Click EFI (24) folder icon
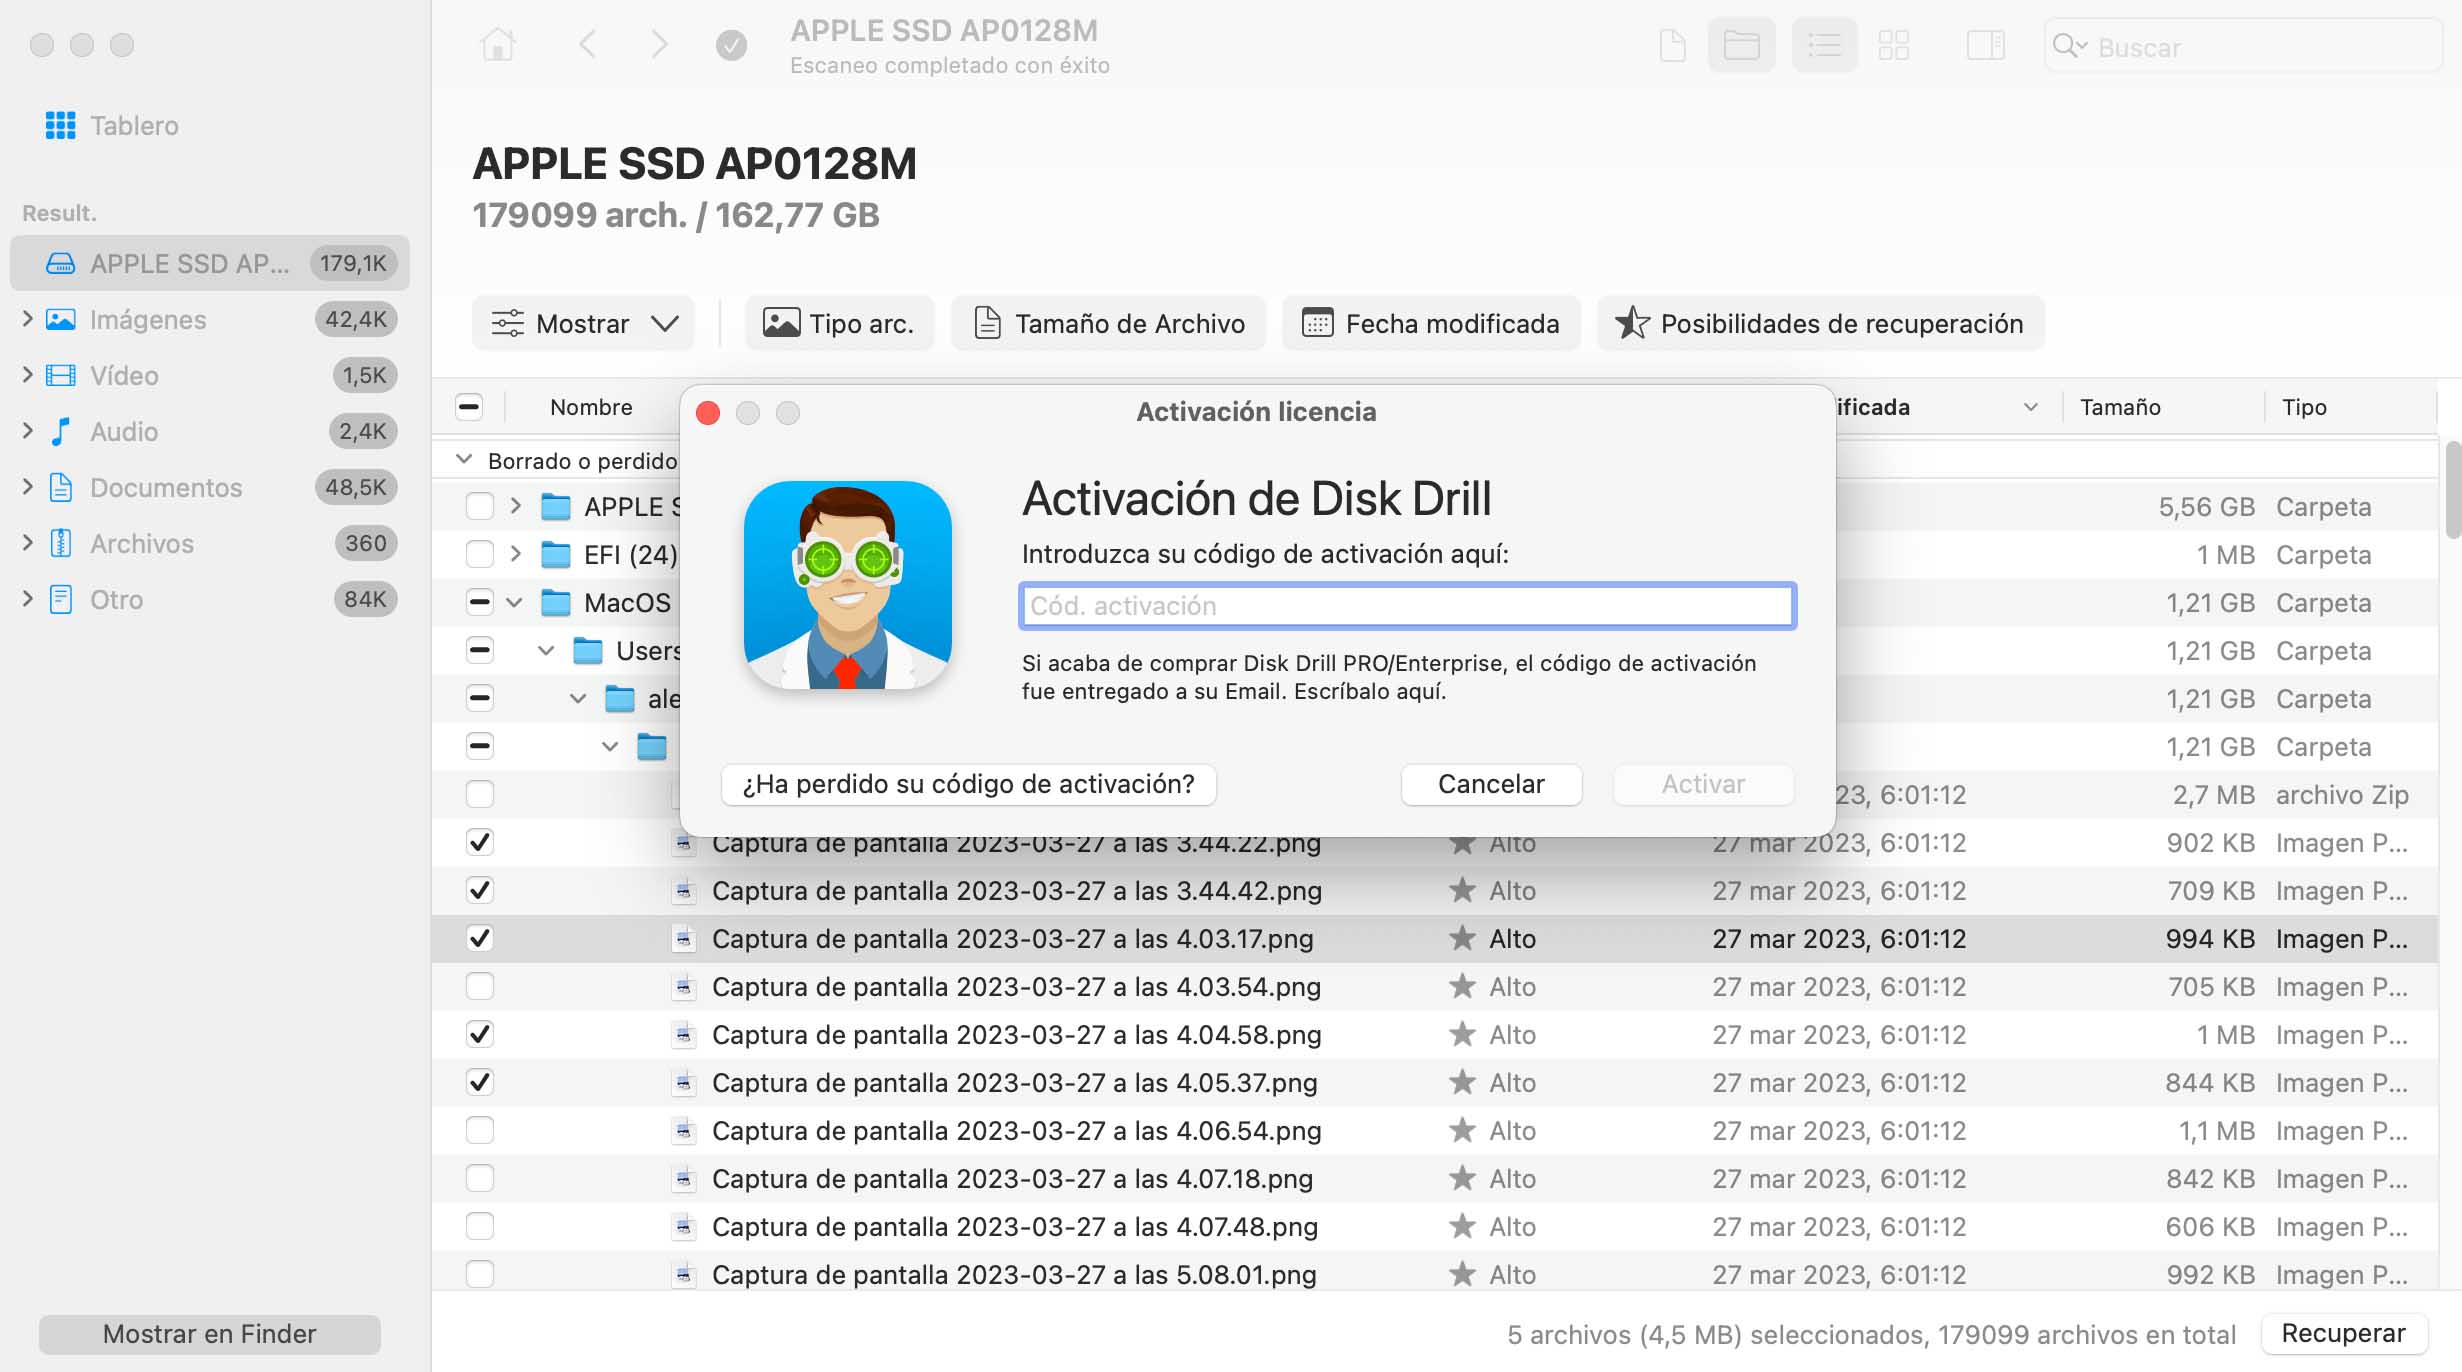Screen dimensions: 2462x1372 (x=556, y=554)
